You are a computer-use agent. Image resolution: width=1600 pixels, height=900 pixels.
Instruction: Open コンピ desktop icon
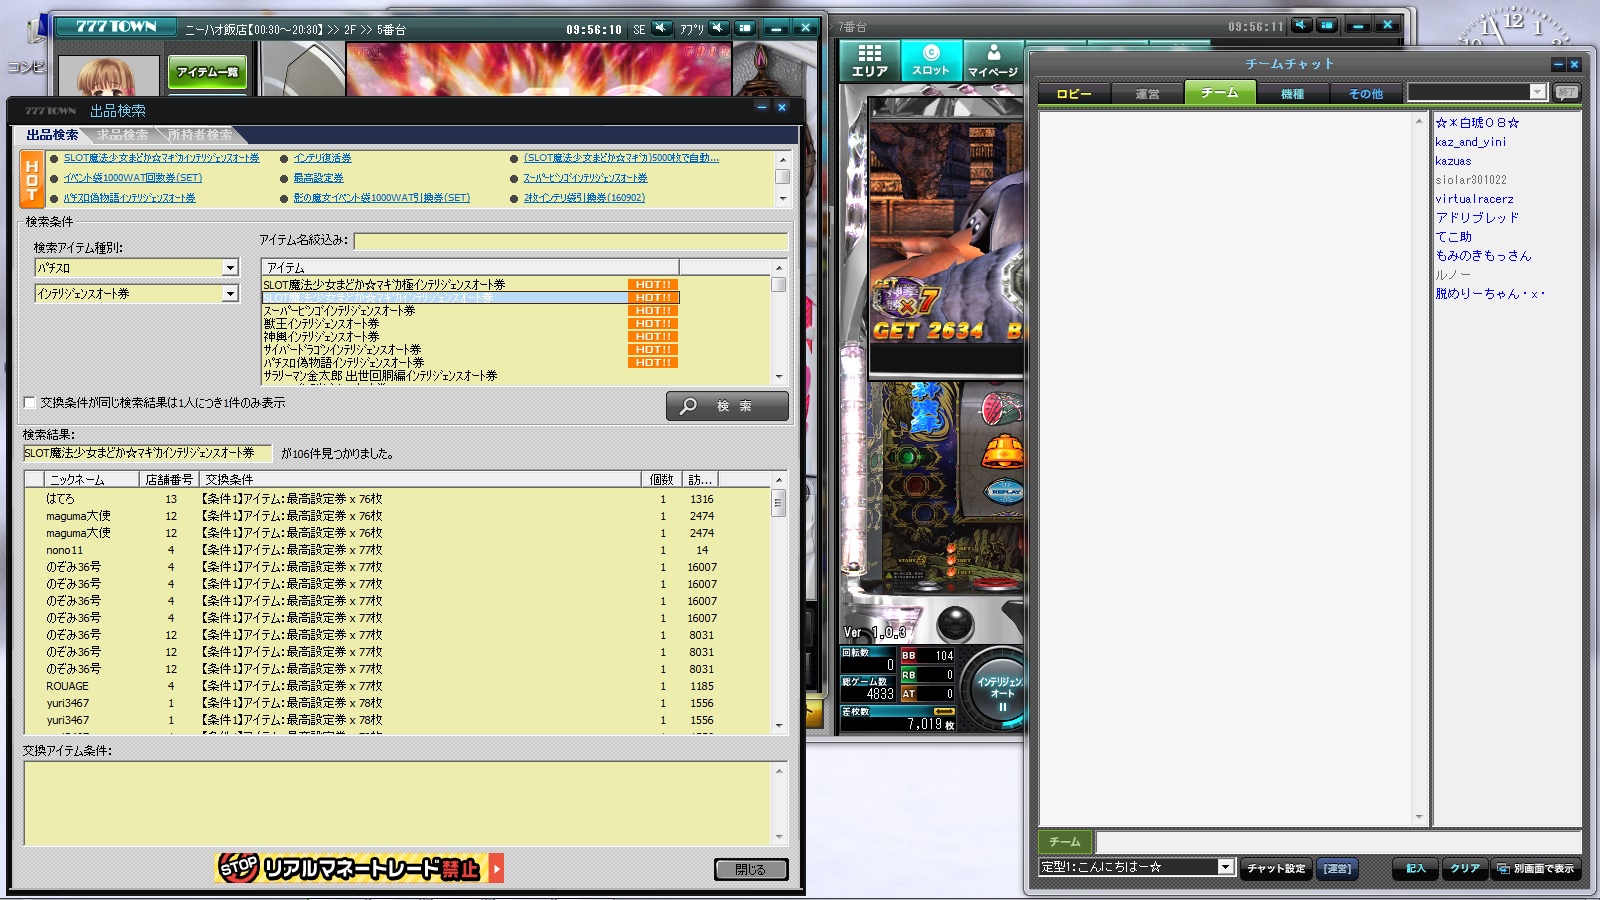pyautogui.click(x=28, y=45)
